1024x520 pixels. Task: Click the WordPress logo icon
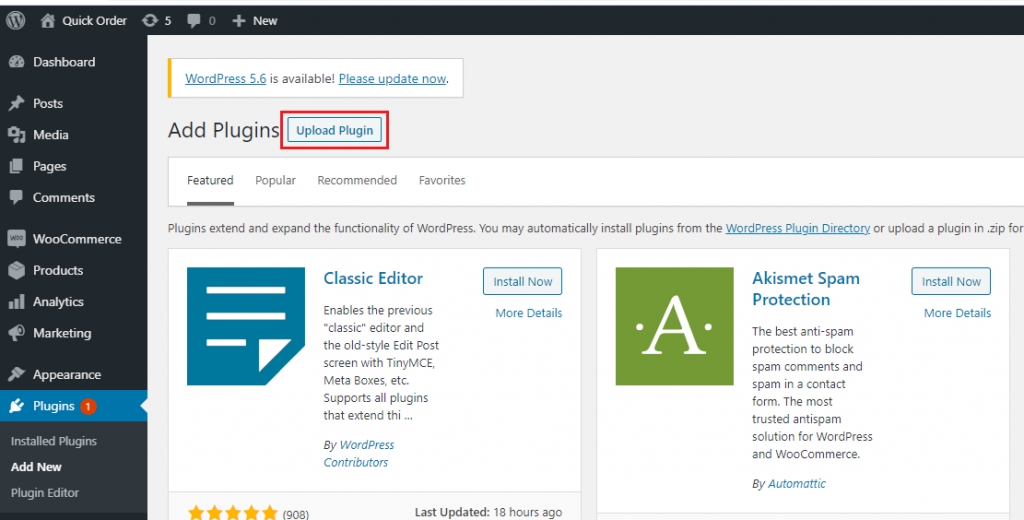[x=16, y=20]
